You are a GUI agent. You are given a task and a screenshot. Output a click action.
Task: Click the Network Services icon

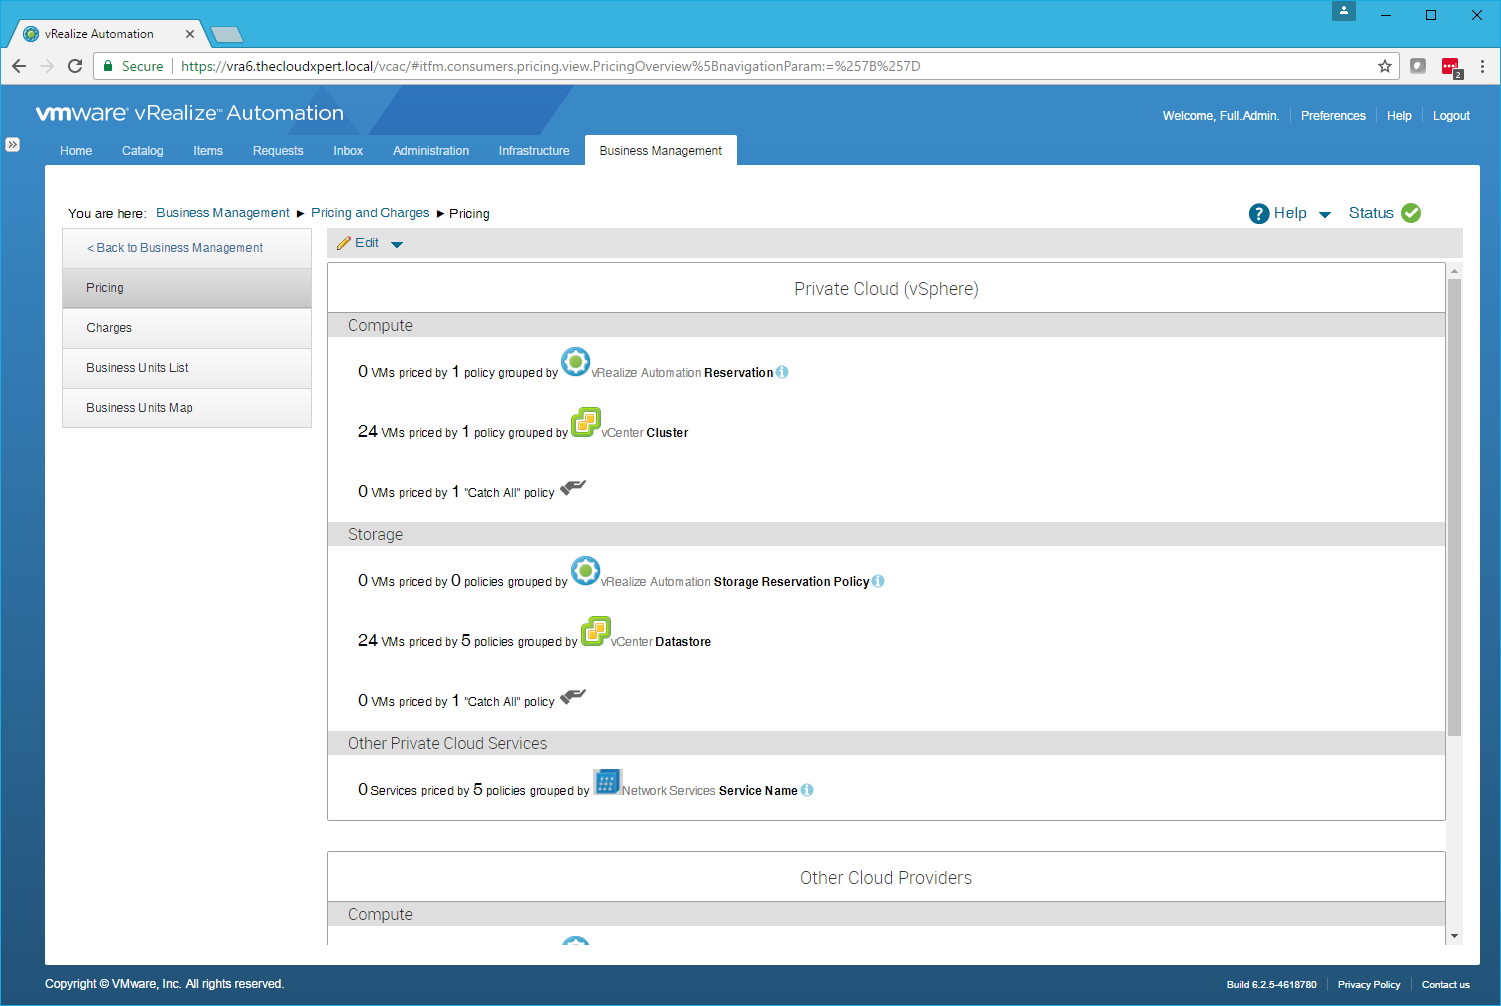point(607,781)
